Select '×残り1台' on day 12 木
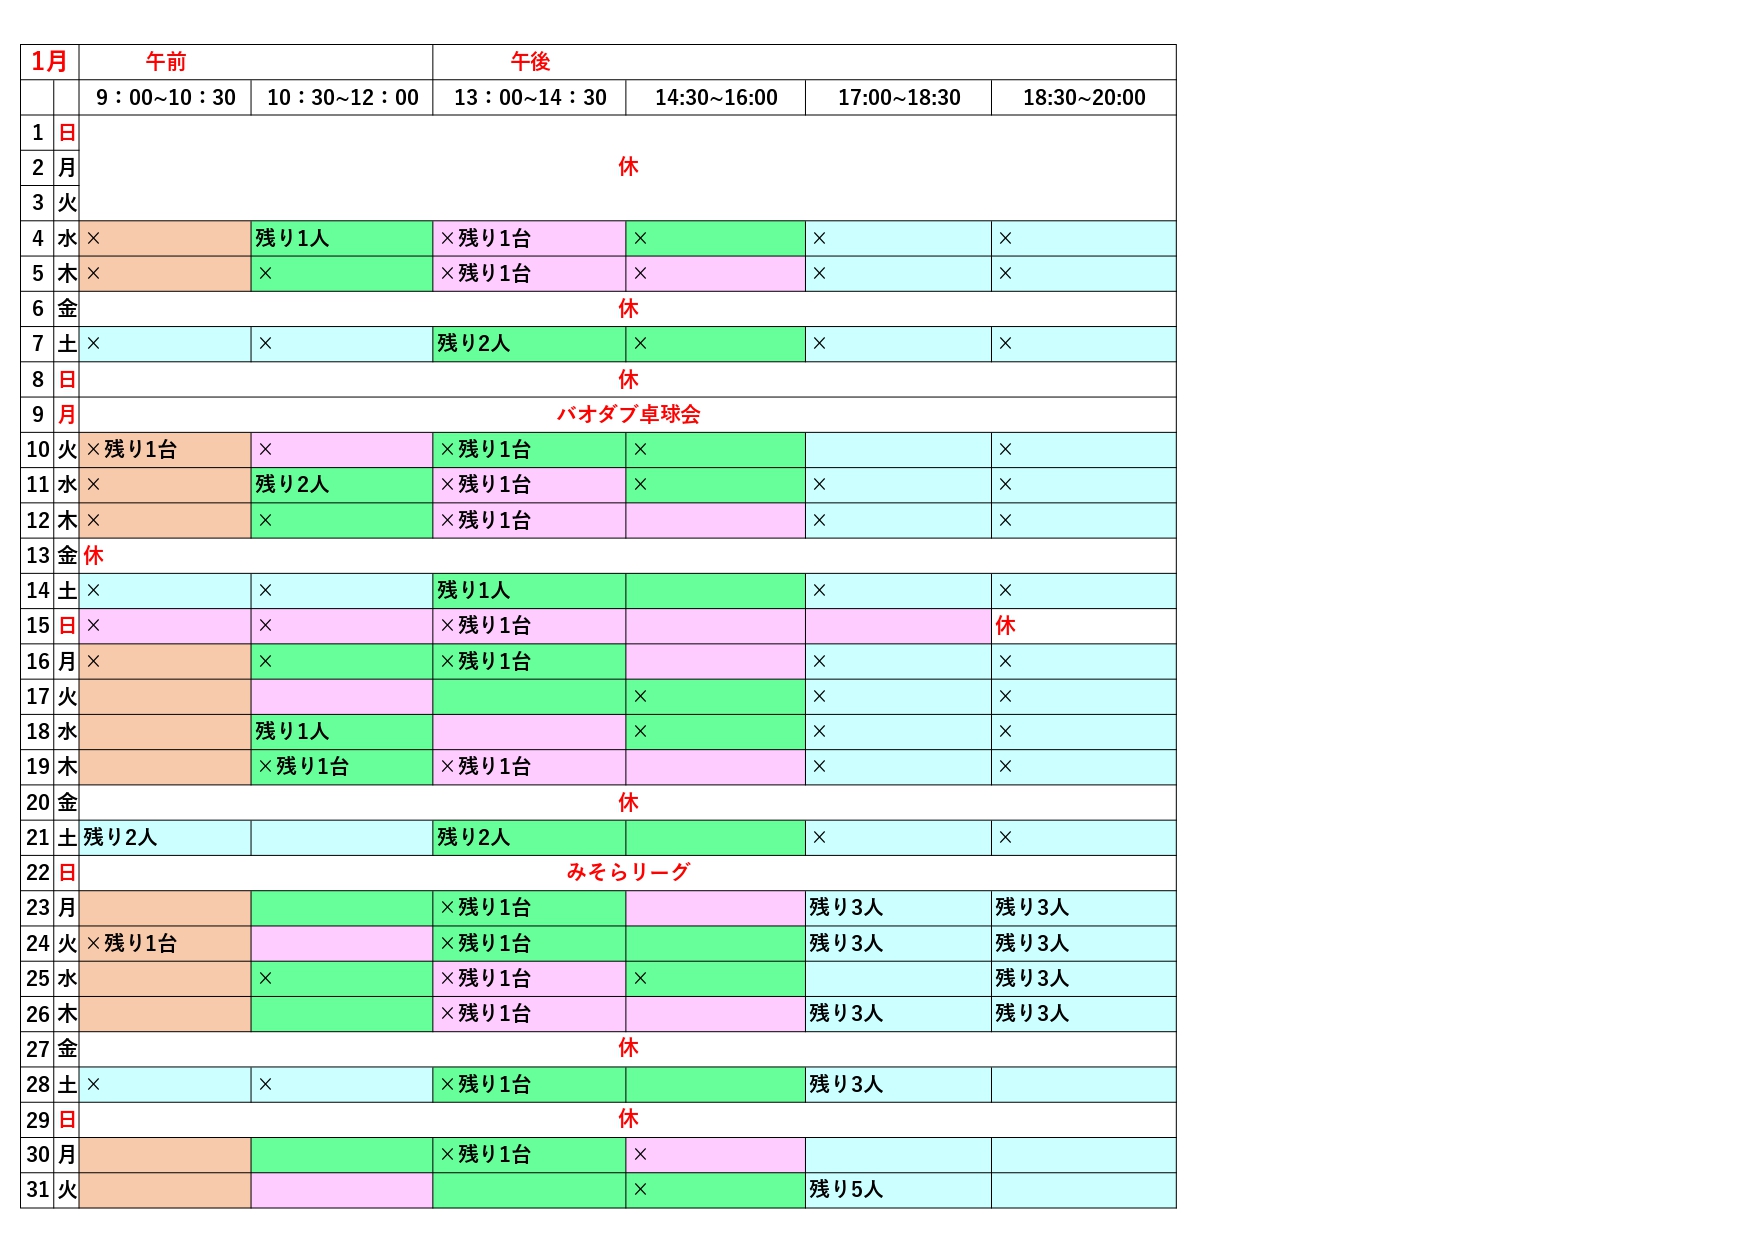The width and height of the screenshot is (1754, 1240). (485, 520)
